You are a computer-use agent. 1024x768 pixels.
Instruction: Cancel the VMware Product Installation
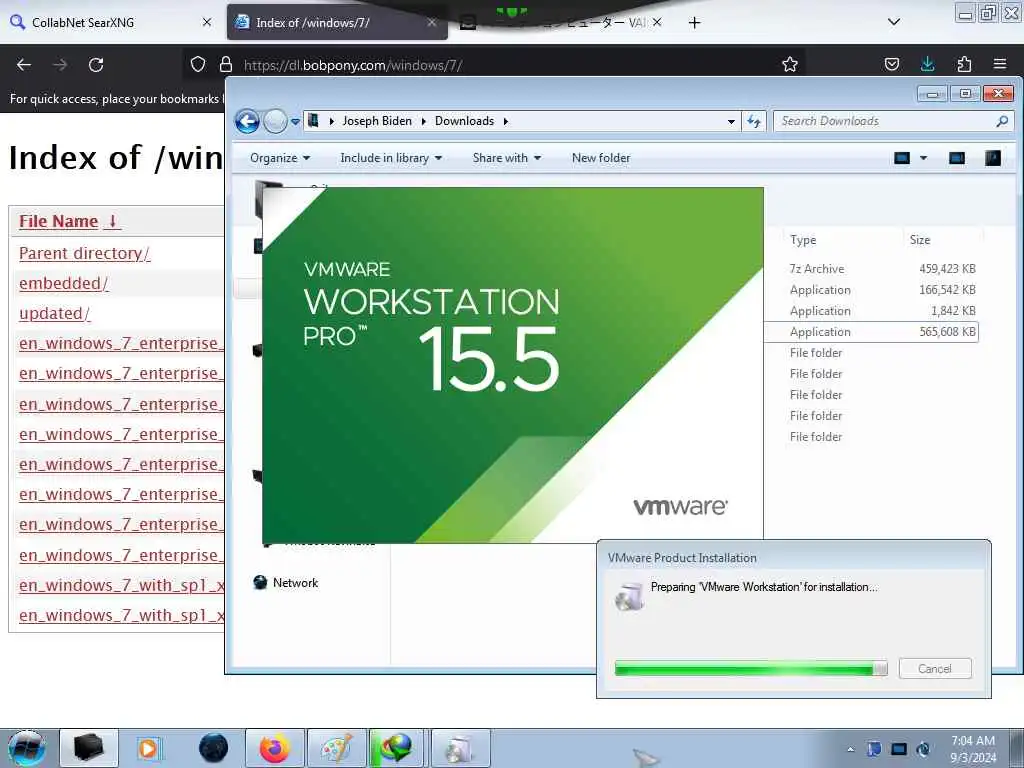click(935, 669)
